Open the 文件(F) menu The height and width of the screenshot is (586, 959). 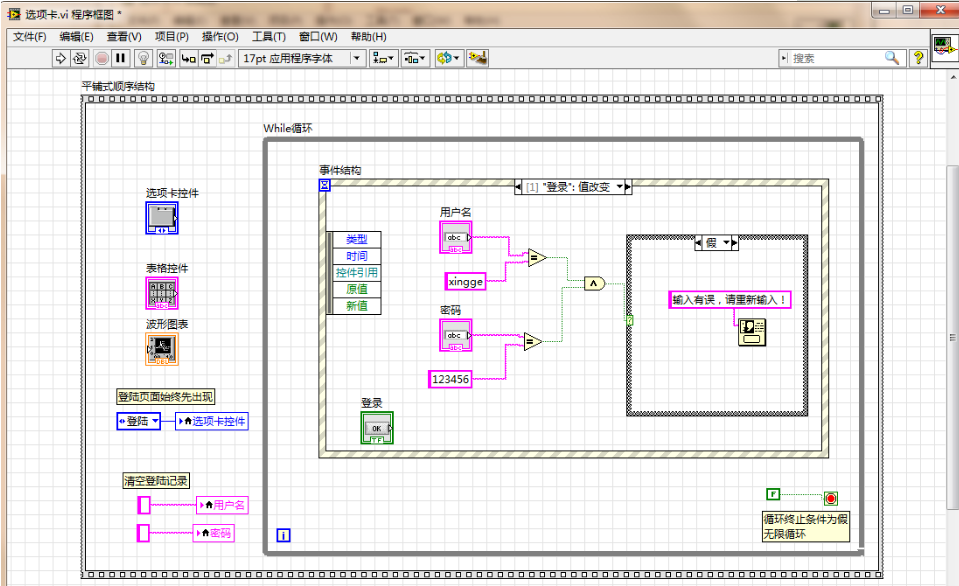coord(30,37)
